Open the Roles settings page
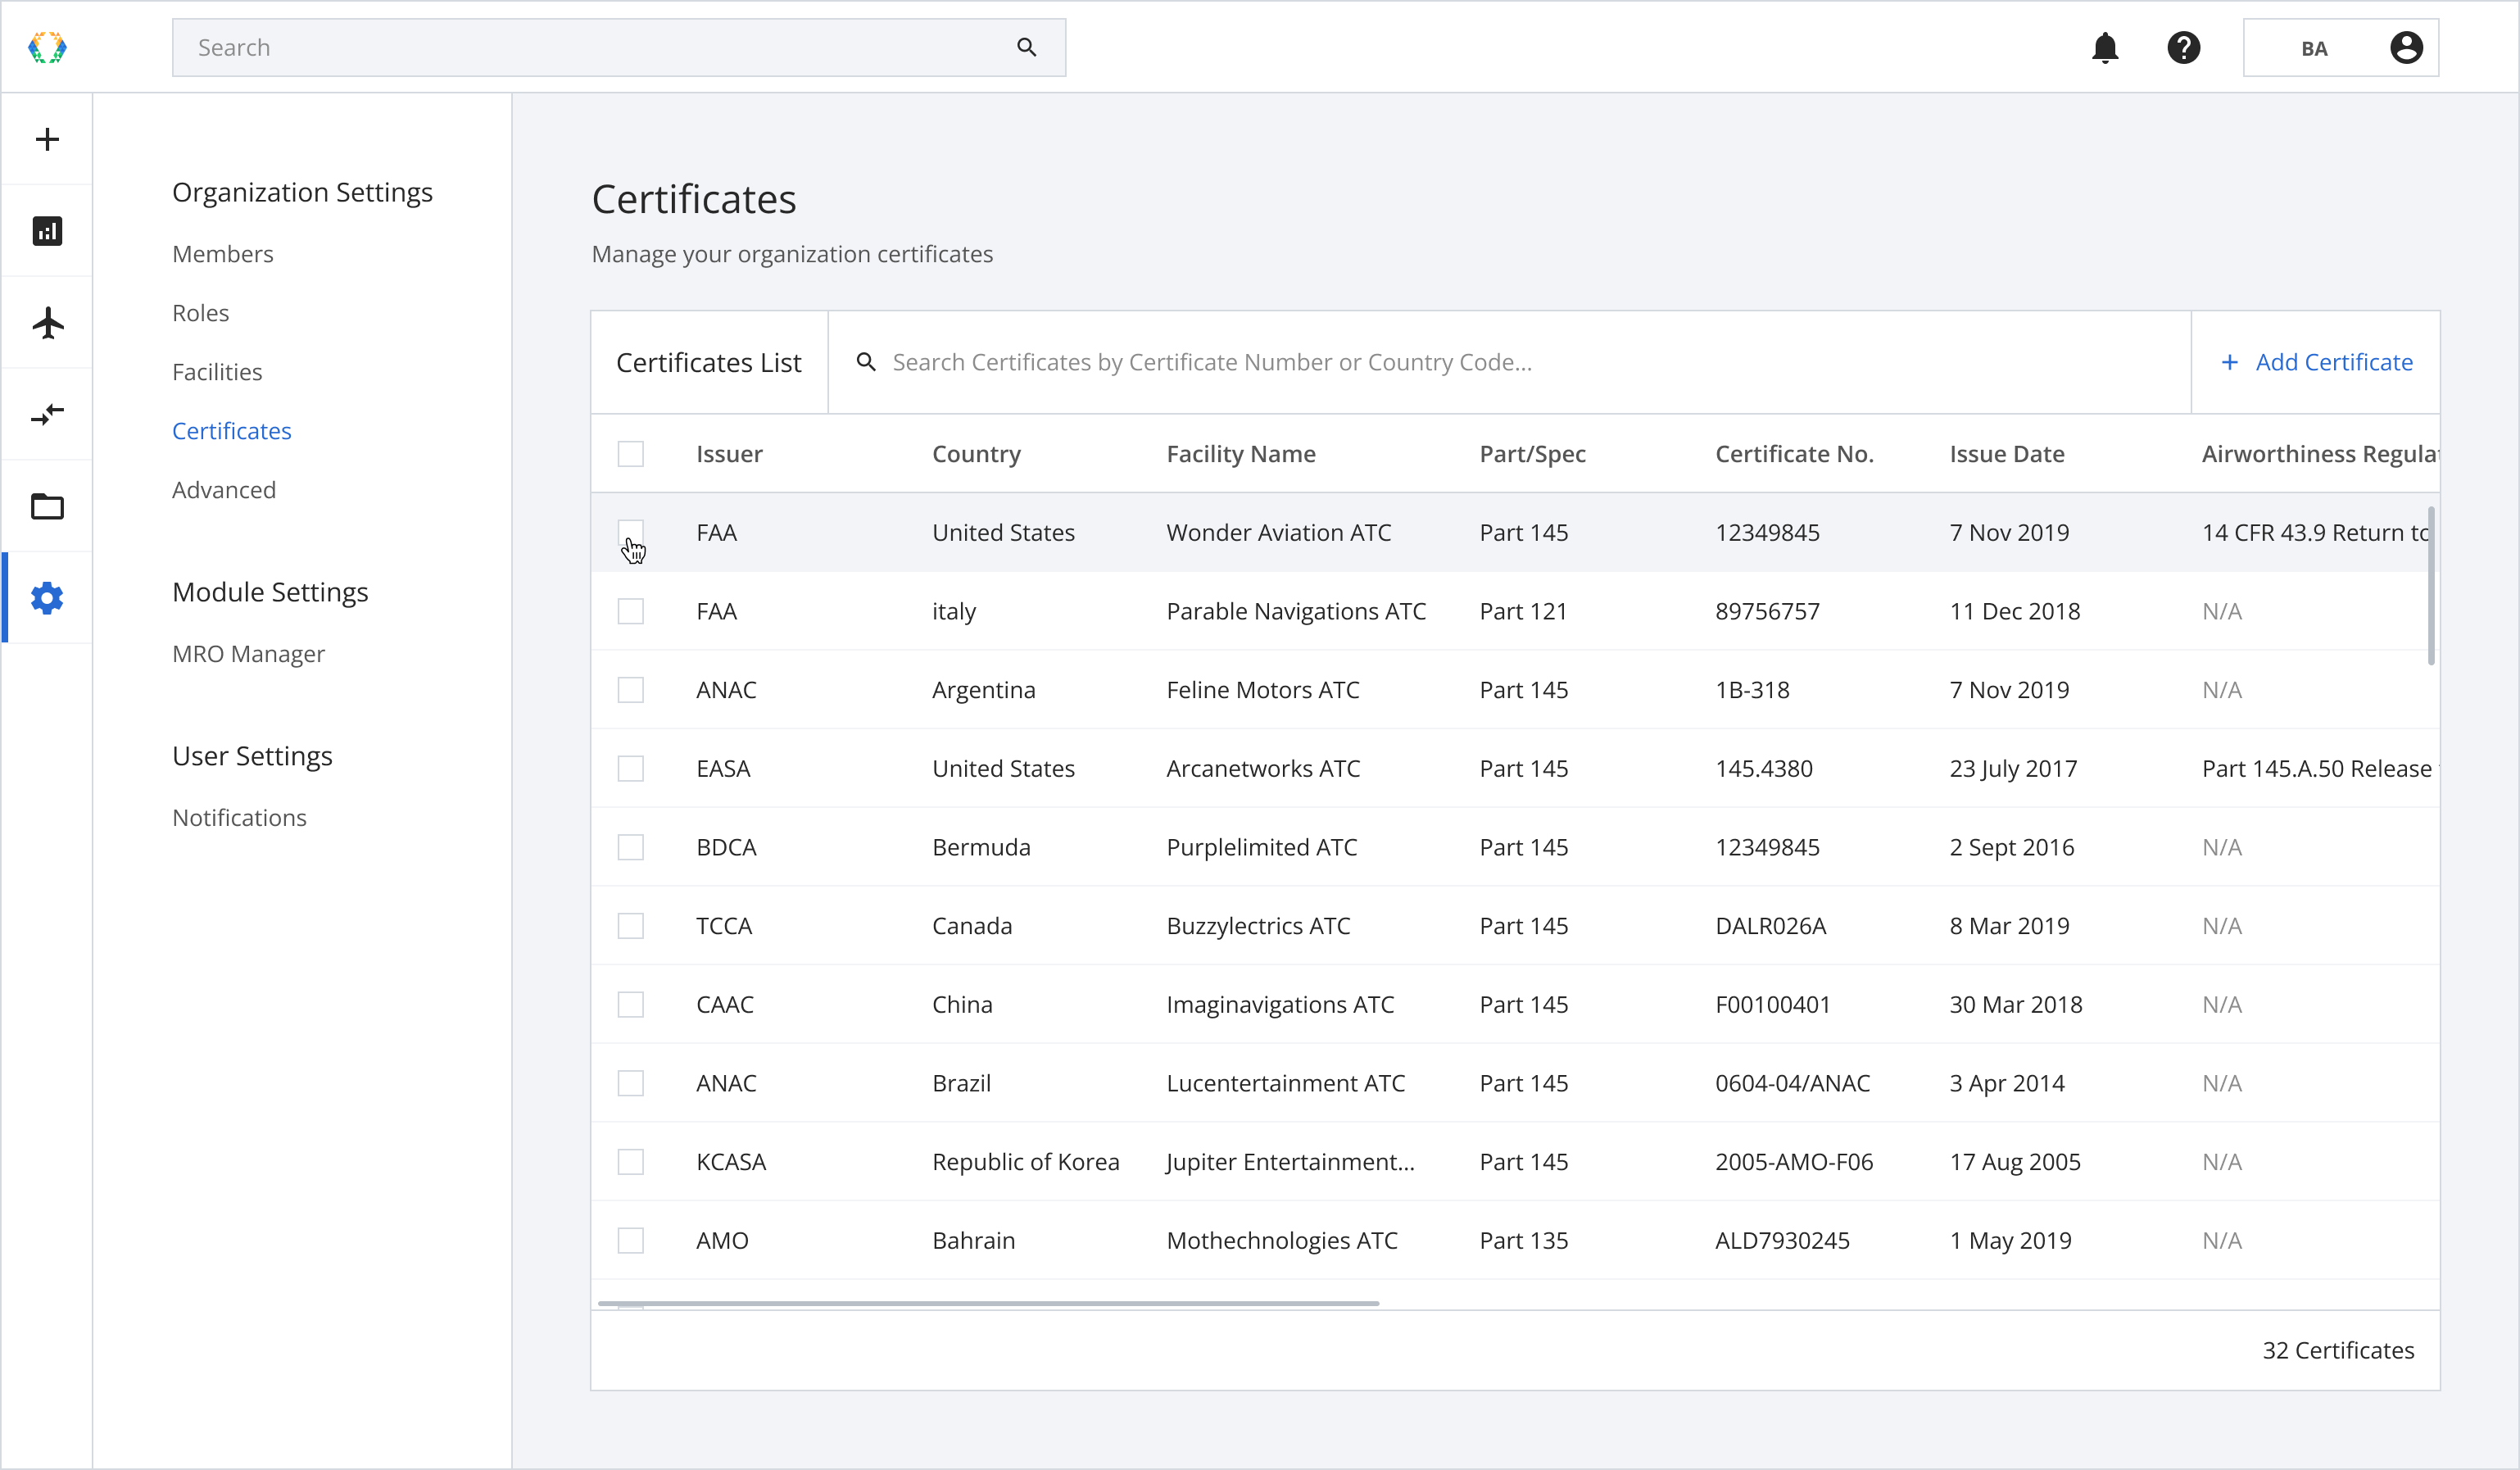The height and width of the screenshot is (1470, 2520). click(200, 313)
